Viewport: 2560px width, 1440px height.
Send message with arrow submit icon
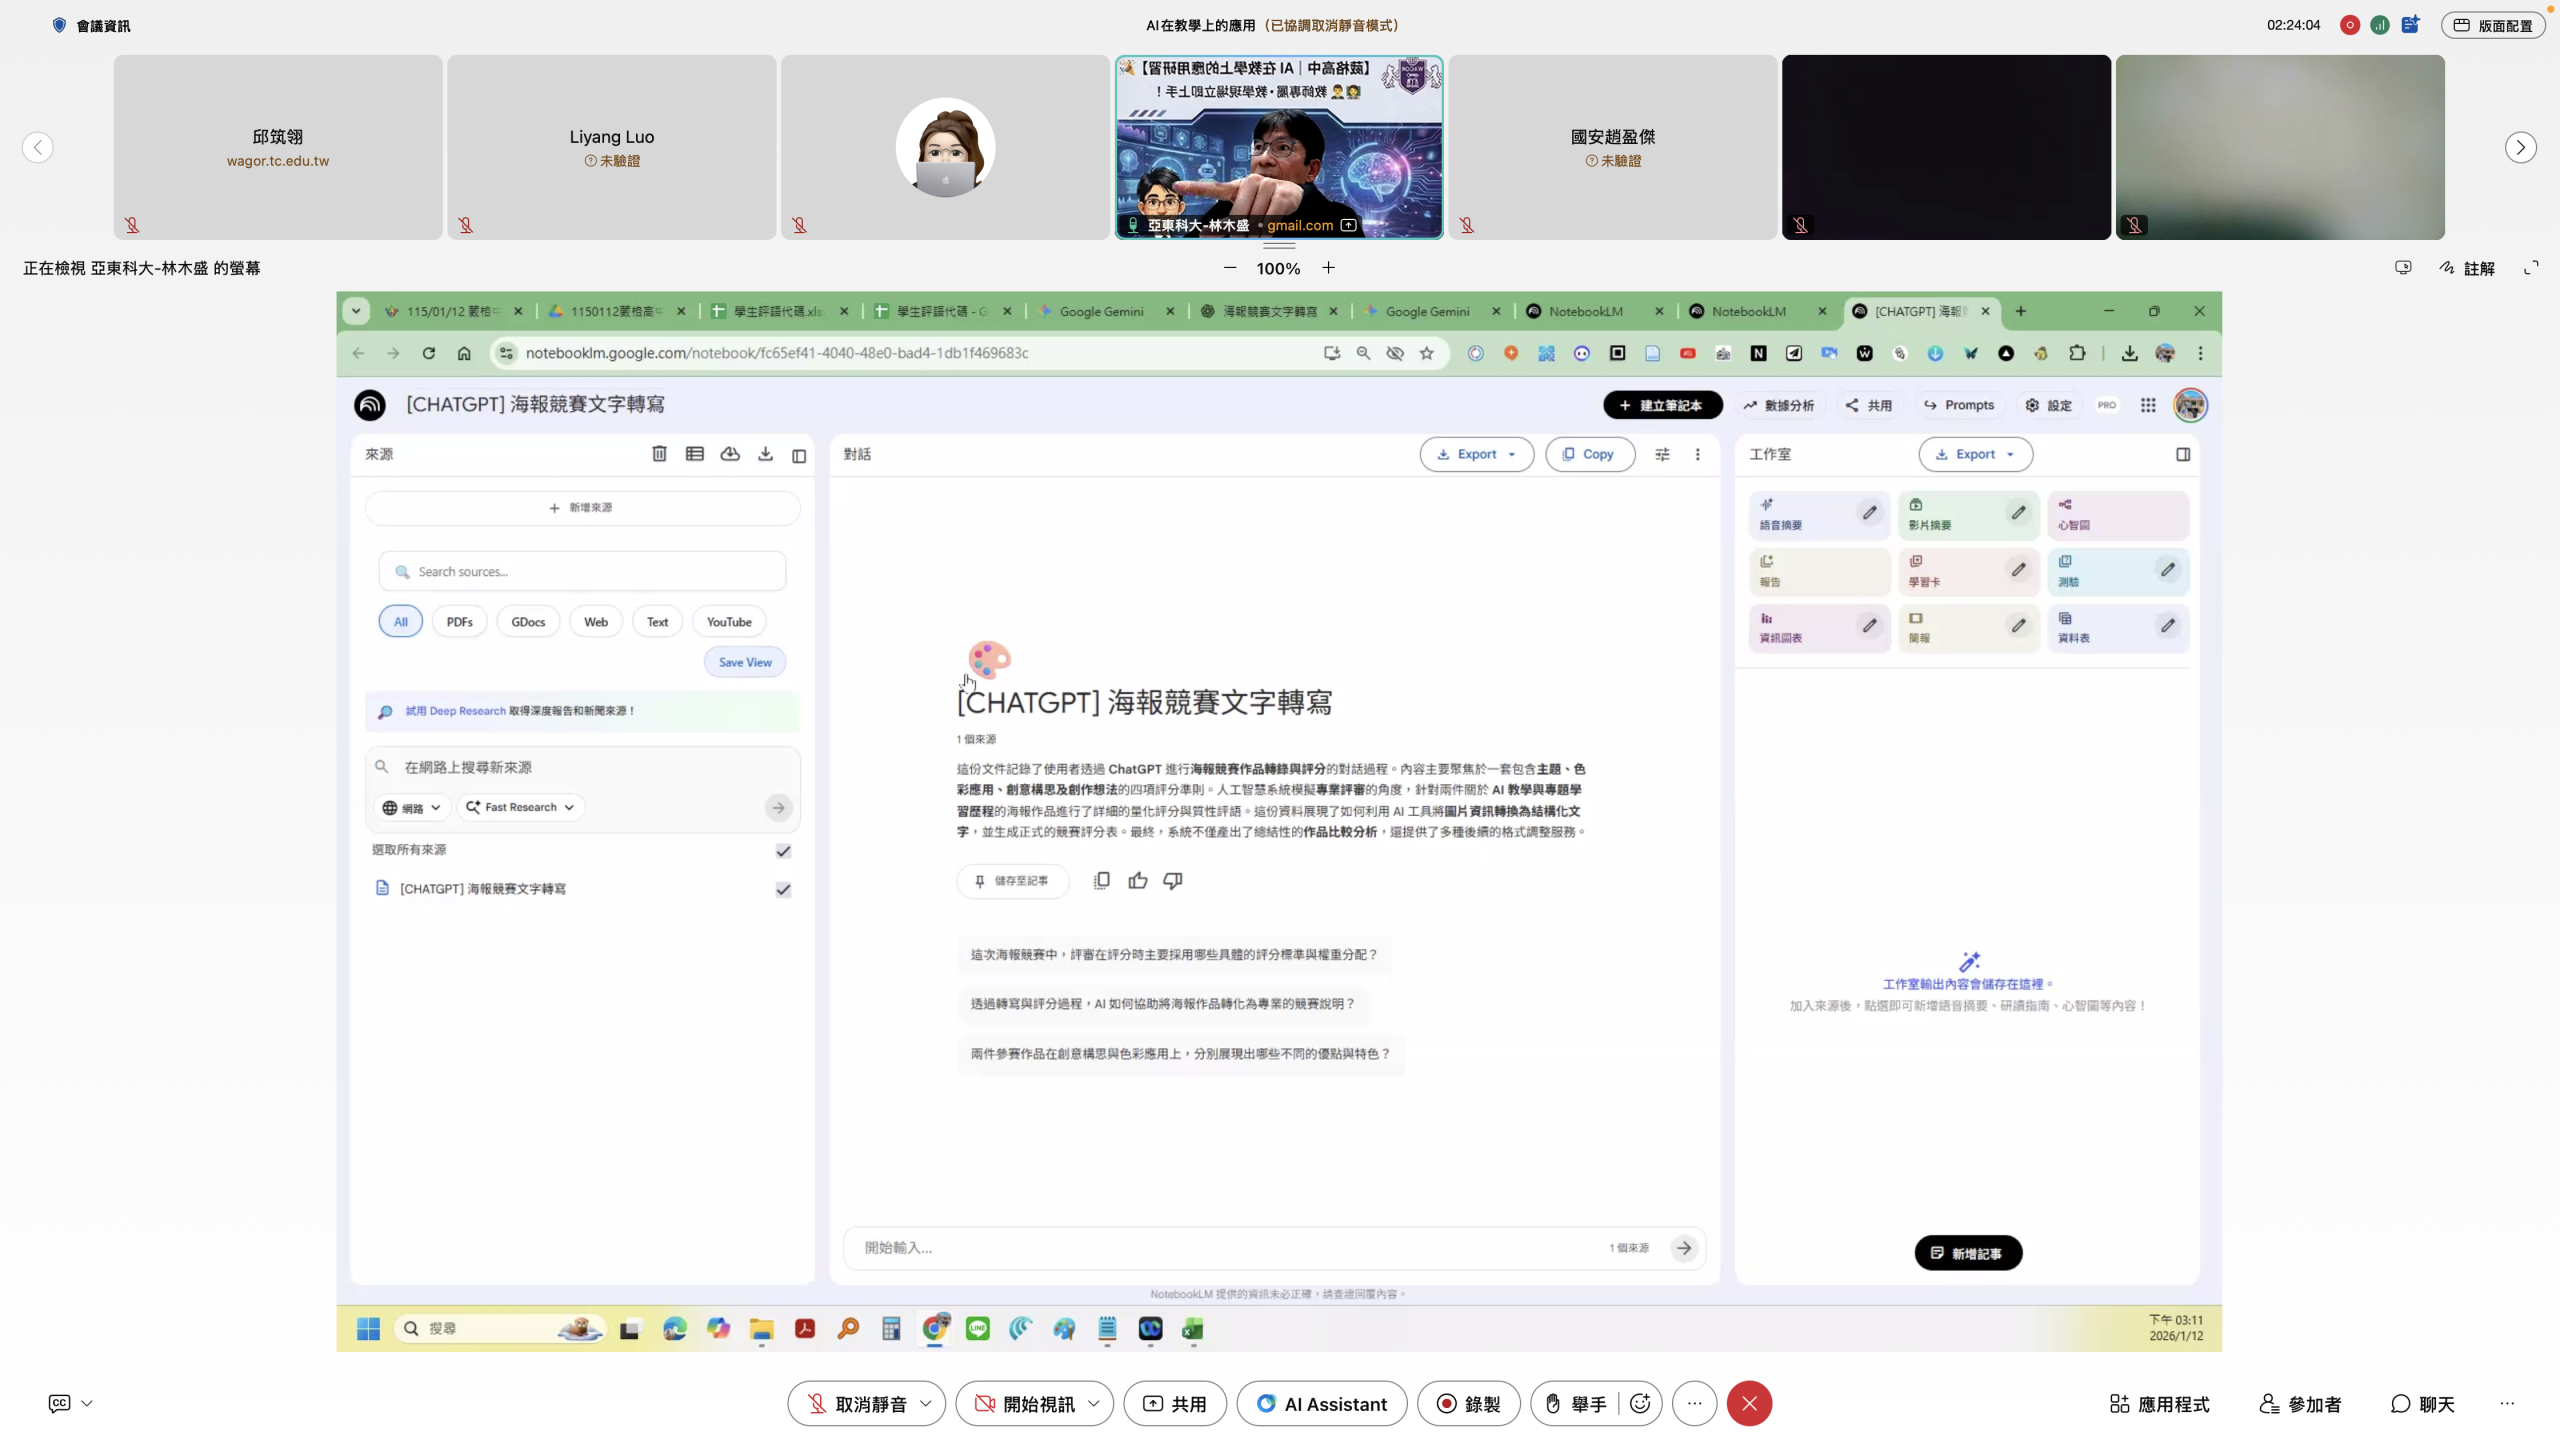pyautogui.click(x=1684, y=1248)
